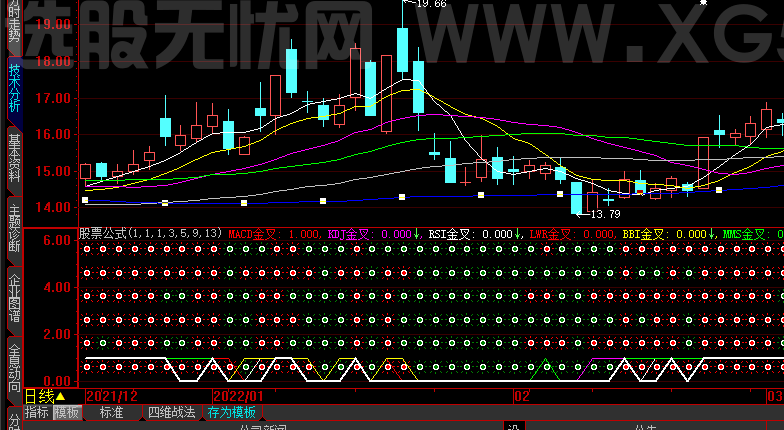Click the 17.00 price axis label
The height and width of the screenshot is (430, 784).
53,98
